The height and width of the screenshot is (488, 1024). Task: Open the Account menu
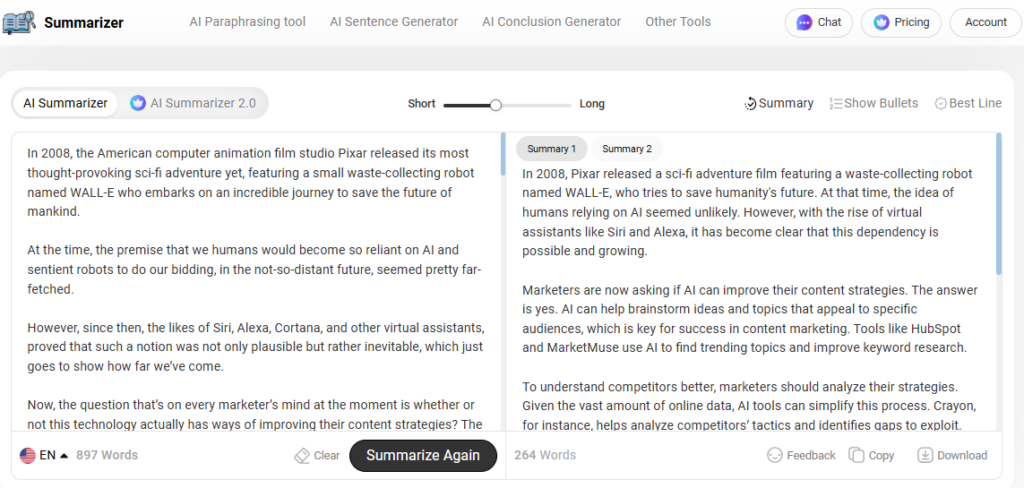pos(985,22)
